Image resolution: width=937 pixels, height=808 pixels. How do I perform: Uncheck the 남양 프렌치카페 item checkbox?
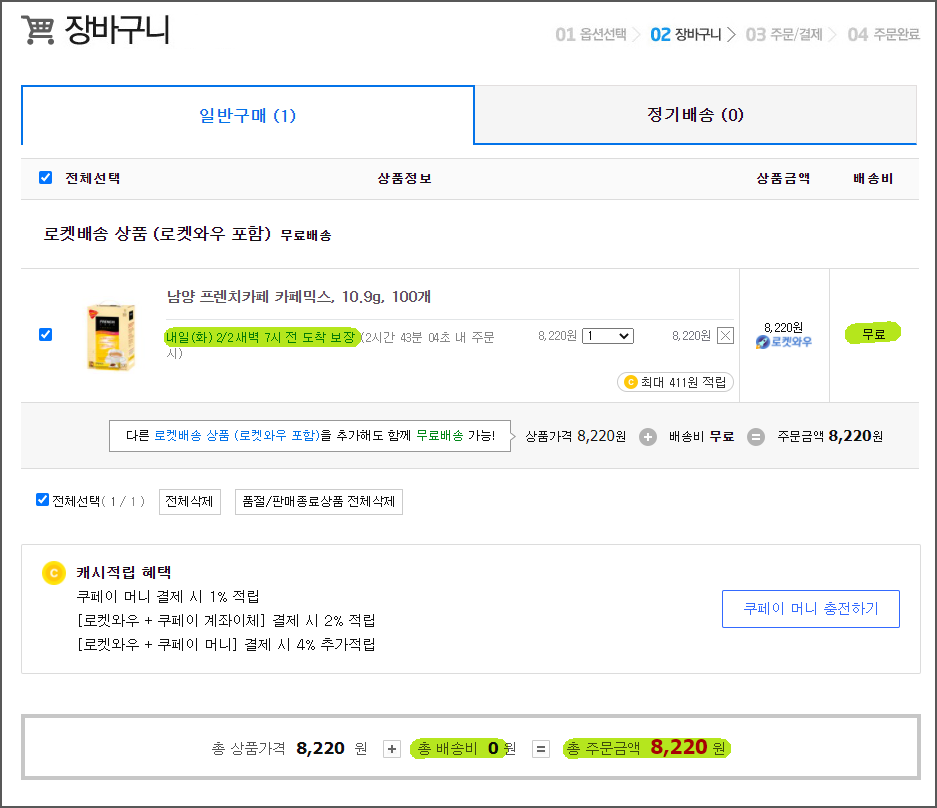coord(45,334)
